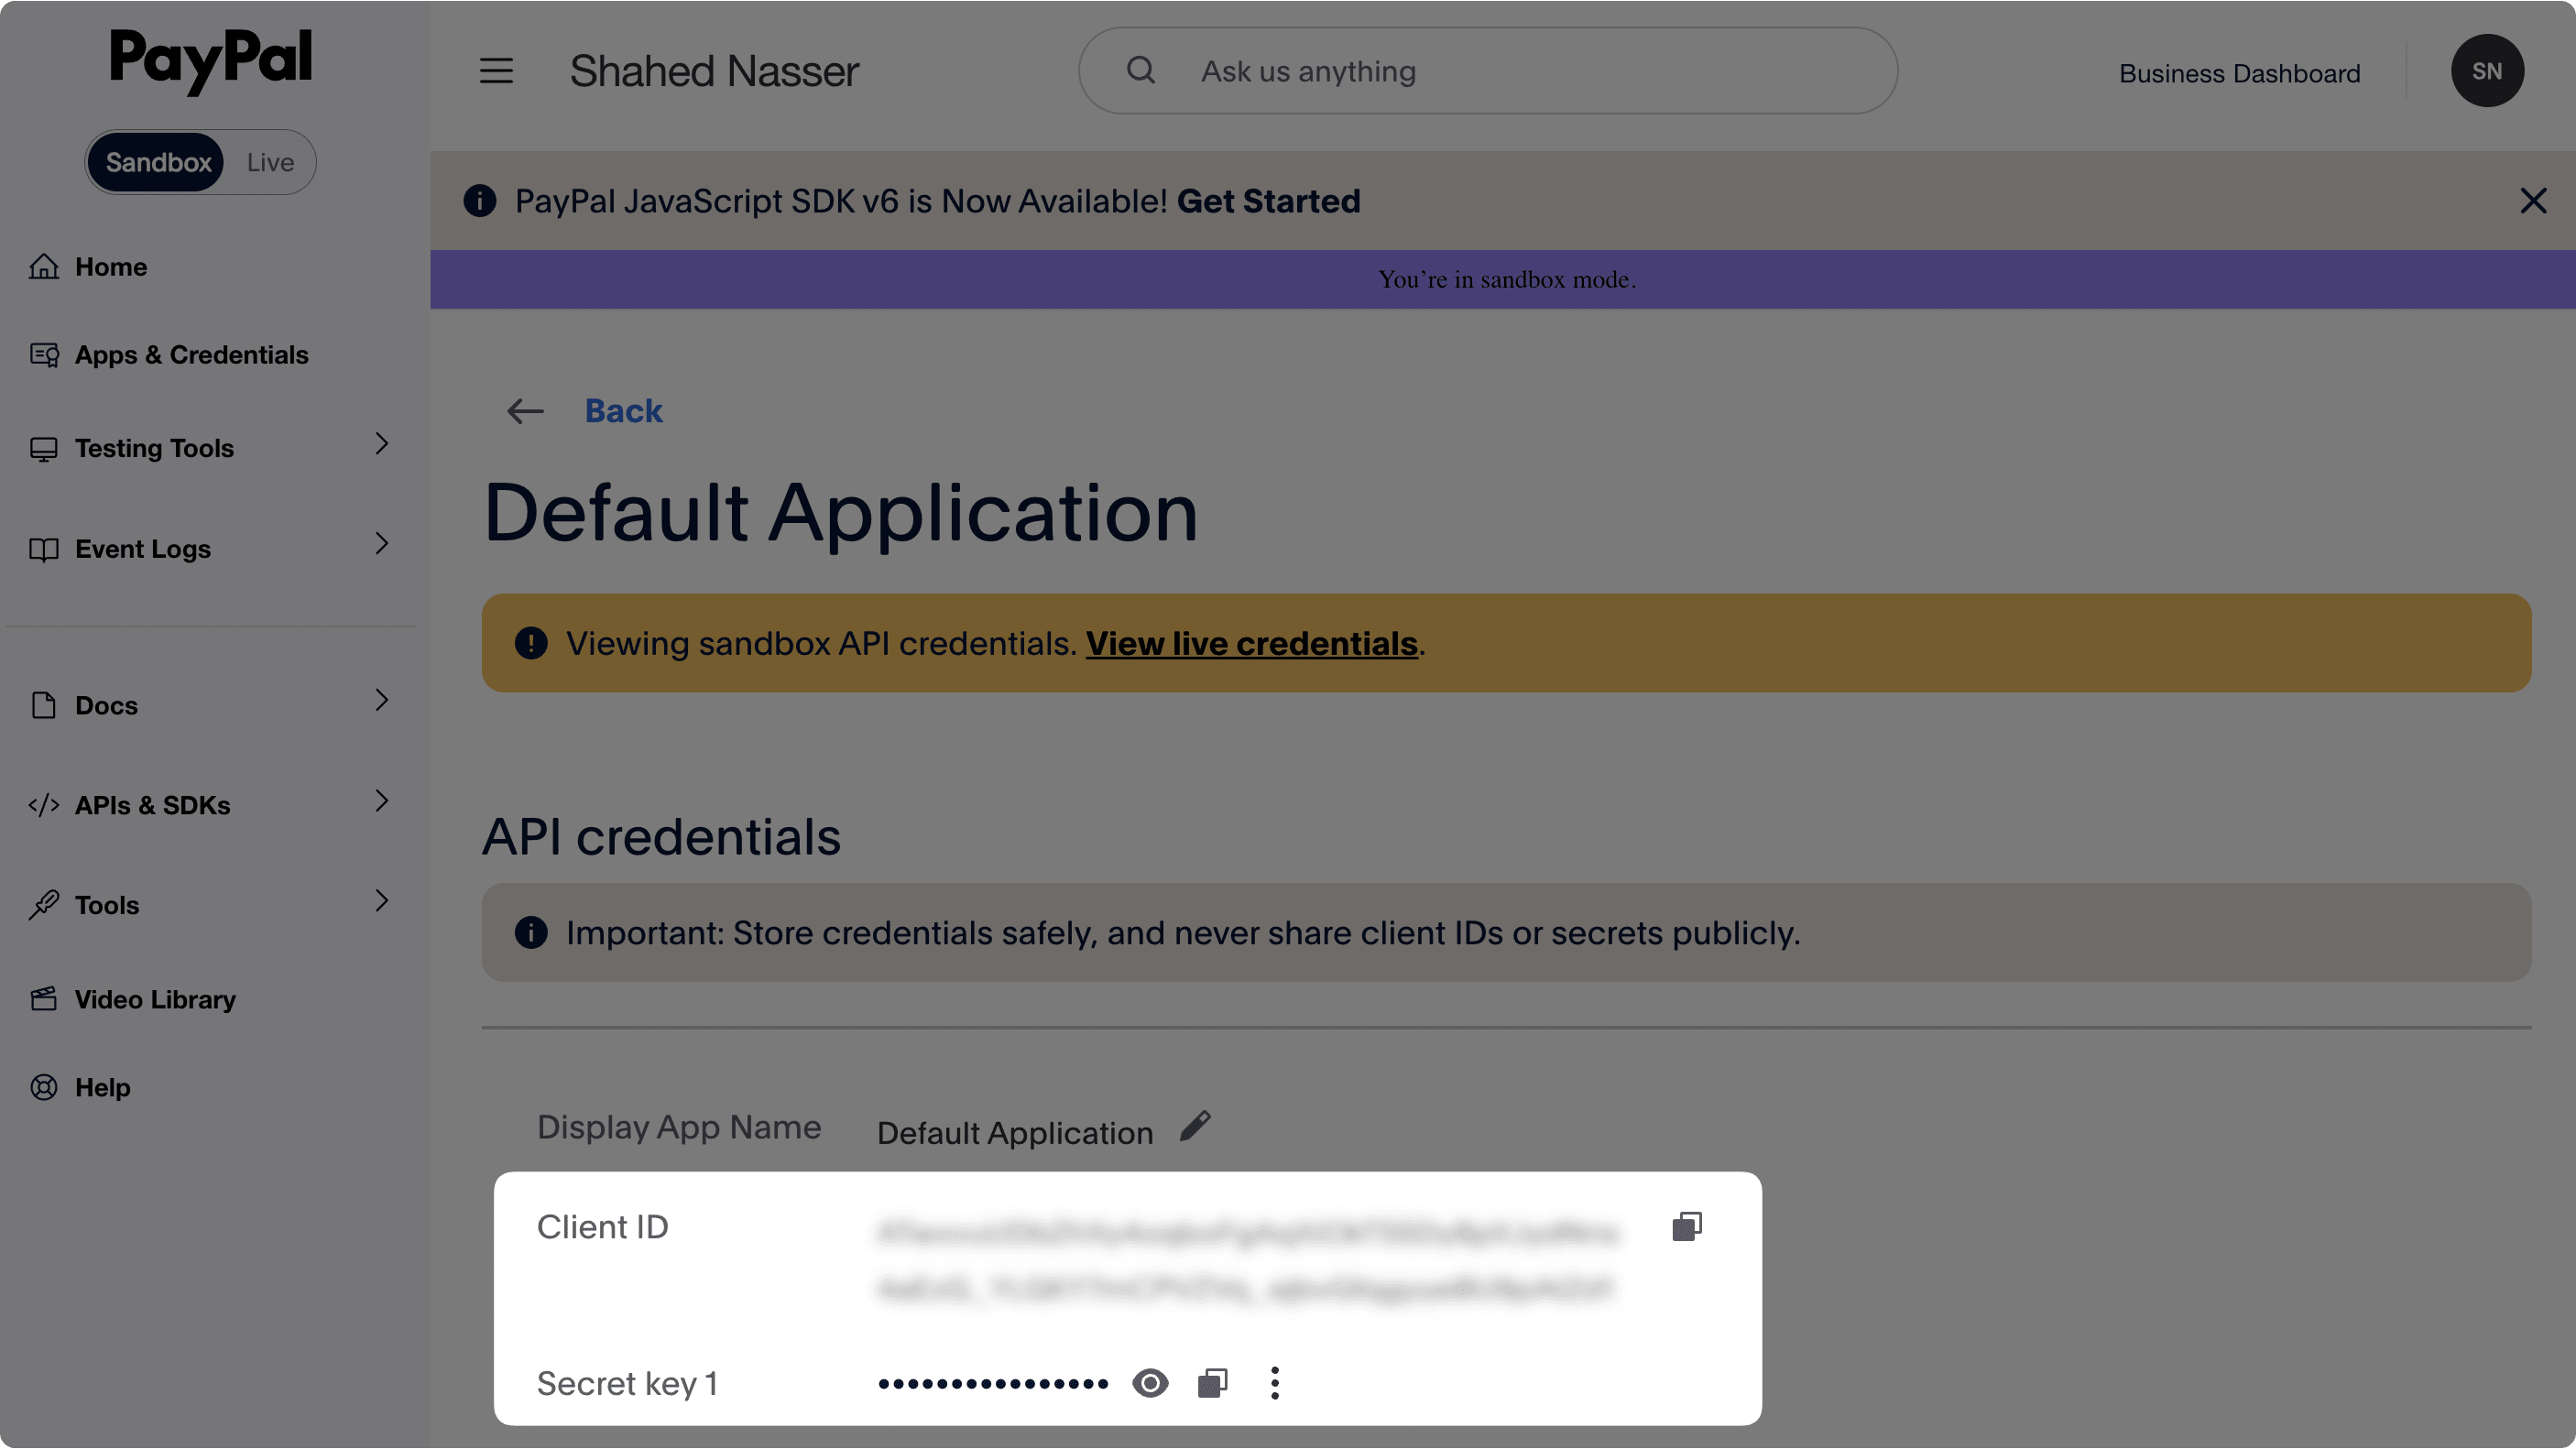The image size is (2576, 1449).
Task: Click the Get Started link in the banner
Action: (1268, 201)
